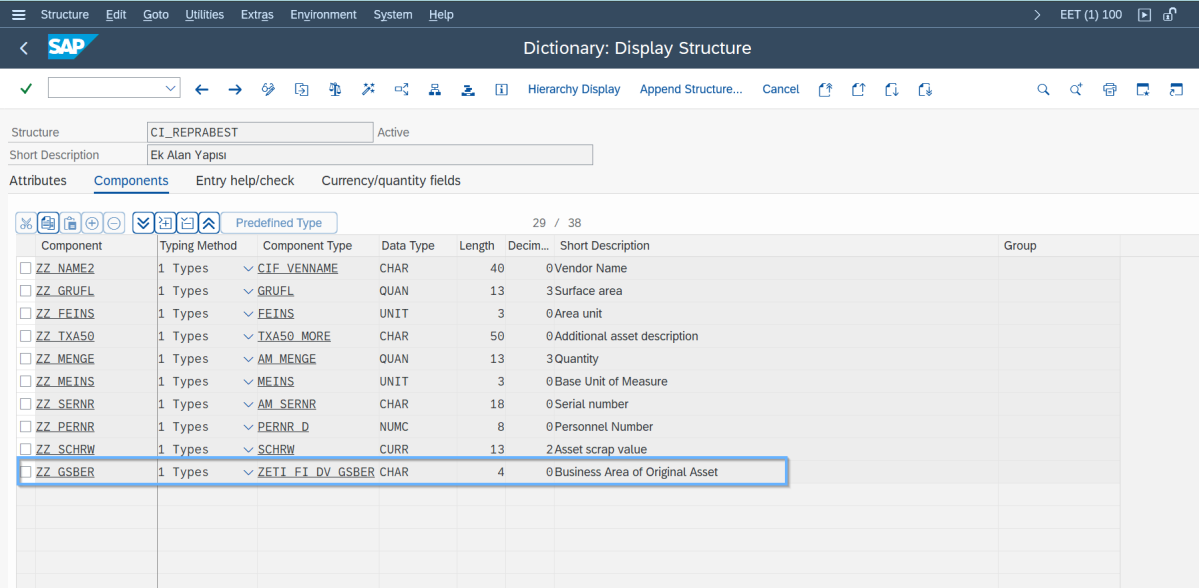
Task: Check the box beside ZZ_GSBER
Action: (26, 472)
